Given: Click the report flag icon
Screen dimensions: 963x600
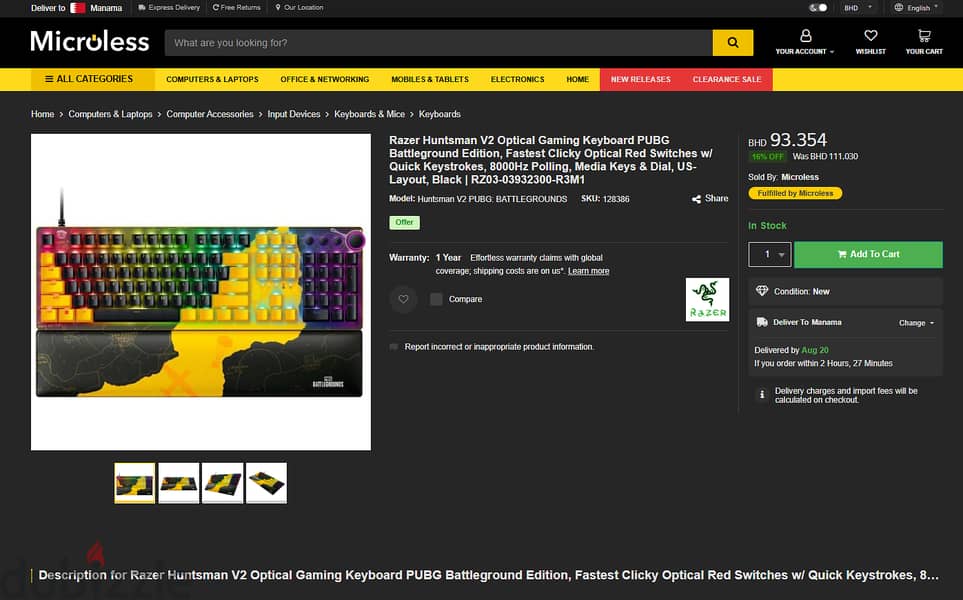Looking at the screenshot, I should [x=394, y=347].
